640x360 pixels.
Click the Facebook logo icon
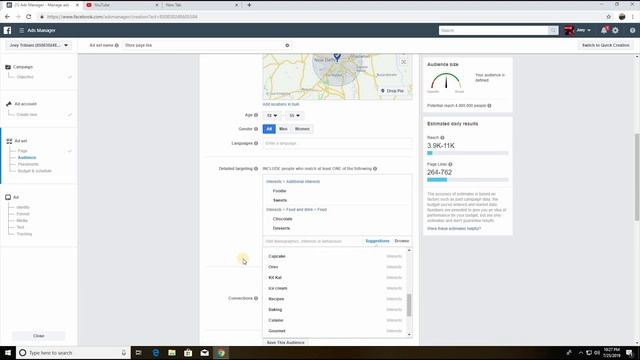click(x=7, y=30)
